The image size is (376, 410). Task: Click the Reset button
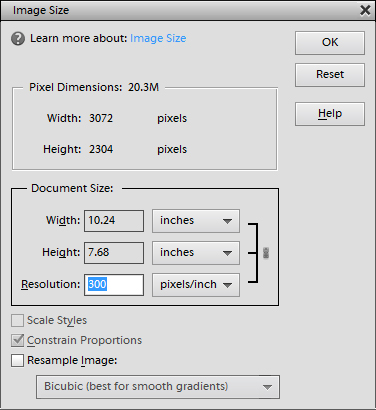(x=330, y=75)
